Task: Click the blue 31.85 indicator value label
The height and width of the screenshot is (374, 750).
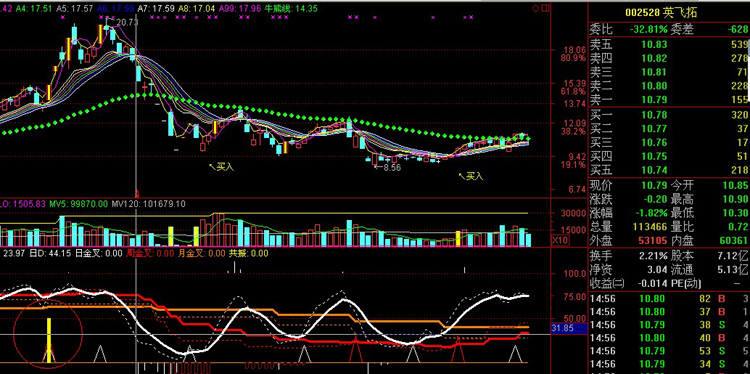Action: 569,328
